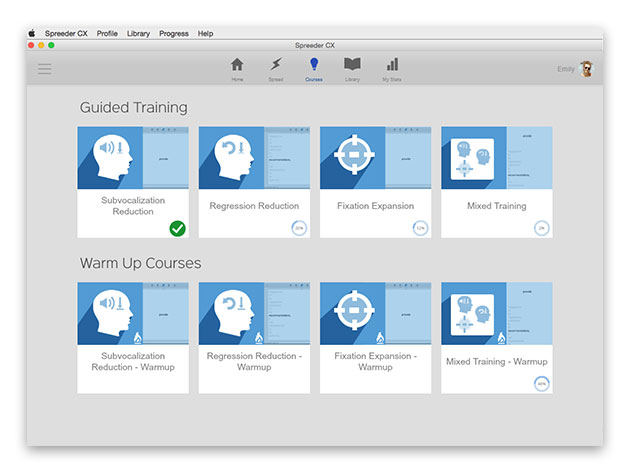Screen dimensions: 630x473
Task: Open the Spreeder CX application menu
Action: 66,33
